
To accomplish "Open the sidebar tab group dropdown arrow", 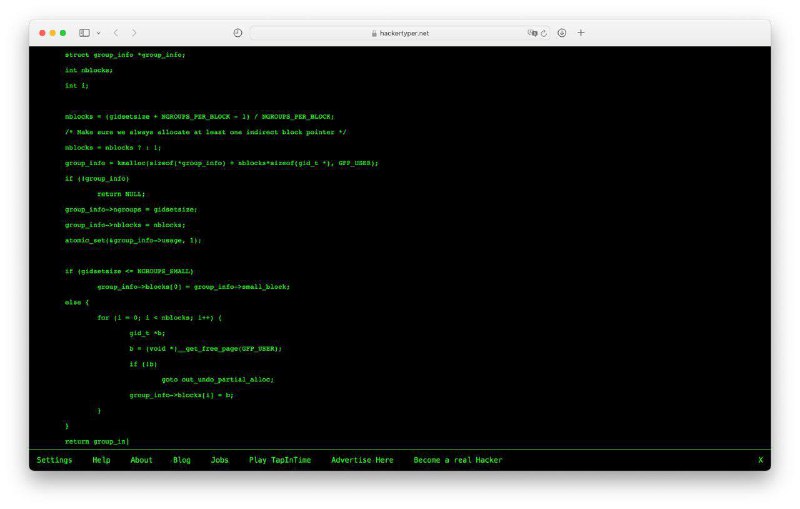I will 98,33.
